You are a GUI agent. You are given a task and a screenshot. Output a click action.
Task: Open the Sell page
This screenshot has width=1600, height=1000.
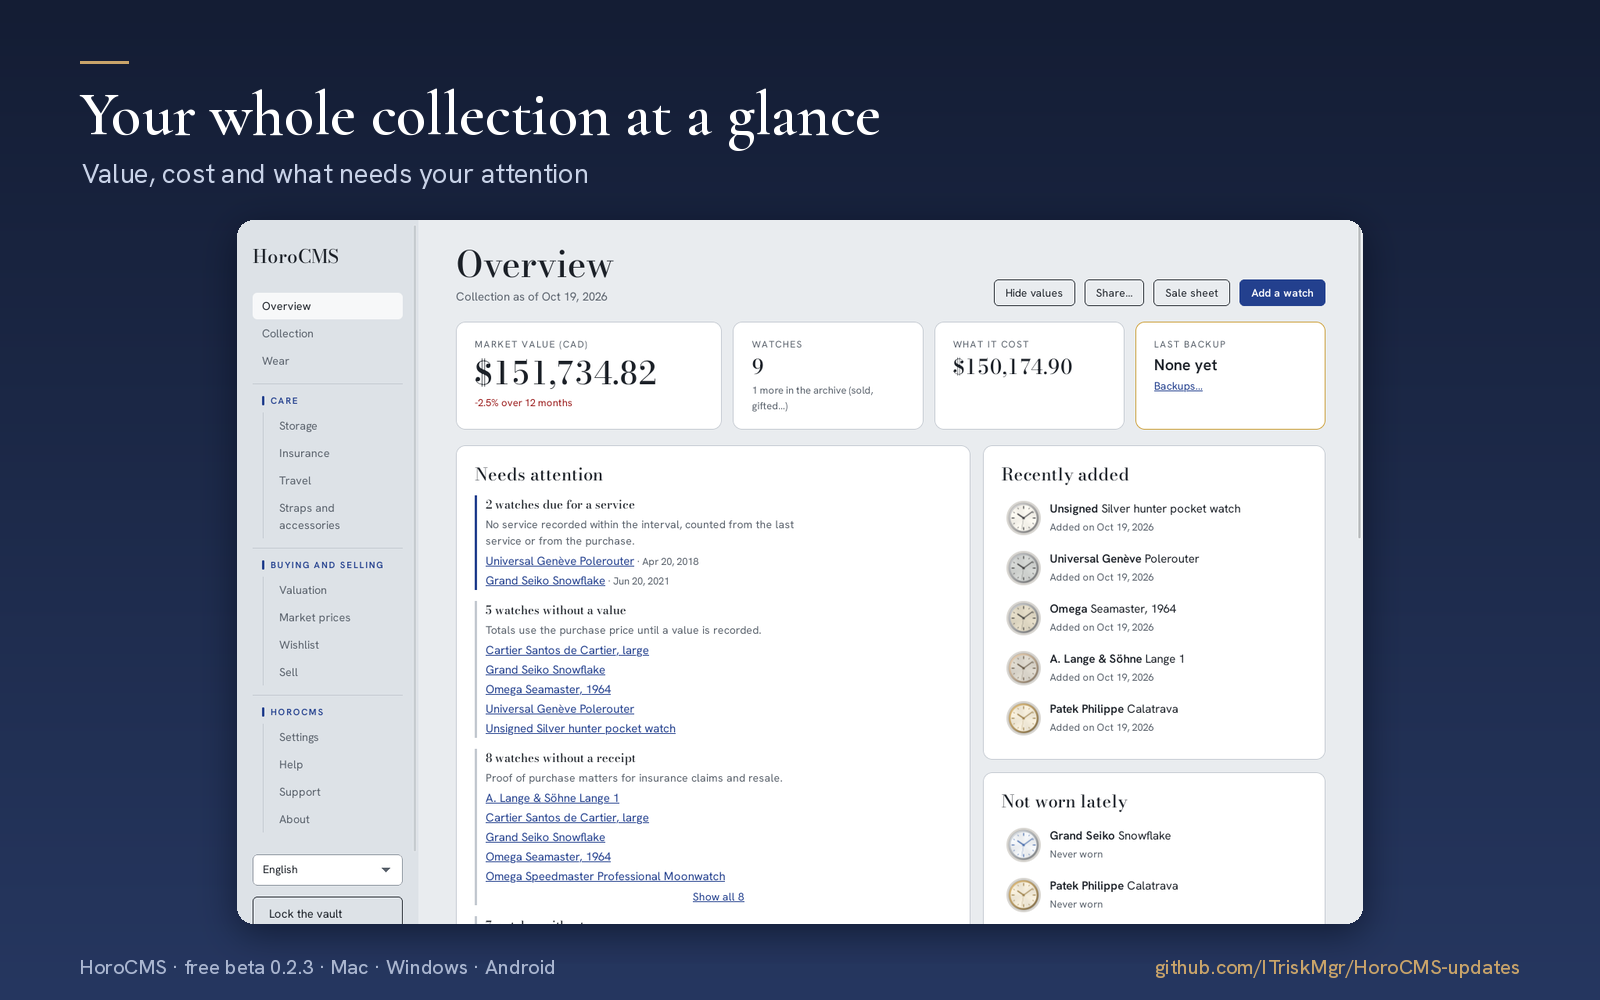tap(288, 672)
